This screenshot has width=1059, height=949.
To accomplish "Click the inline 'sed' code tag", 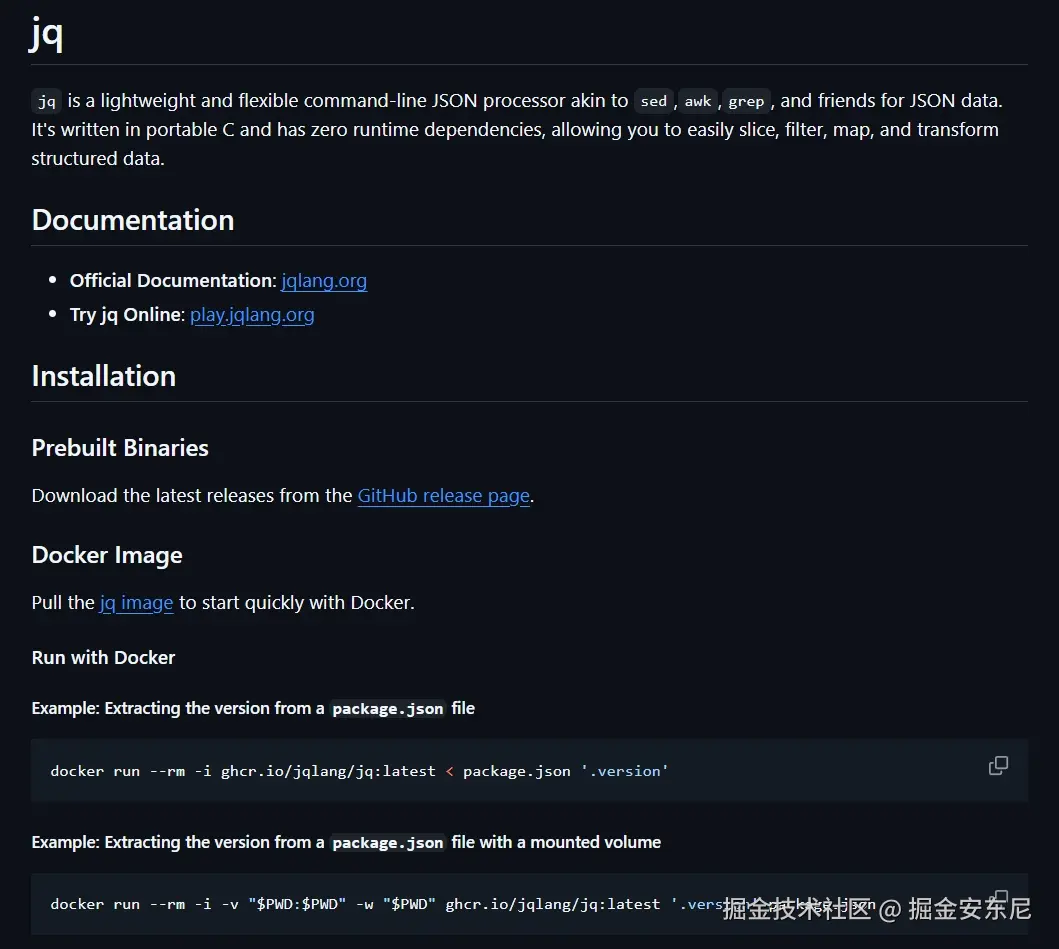I will click(654, 101).
